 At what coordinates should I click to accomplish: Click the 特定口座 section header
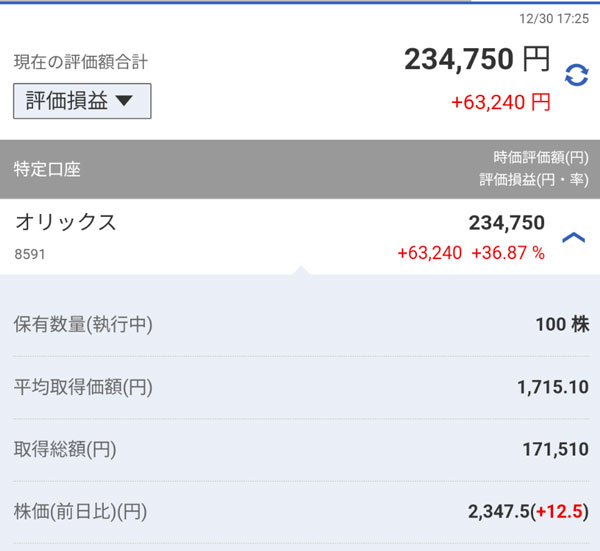click(x=47, y=169)
